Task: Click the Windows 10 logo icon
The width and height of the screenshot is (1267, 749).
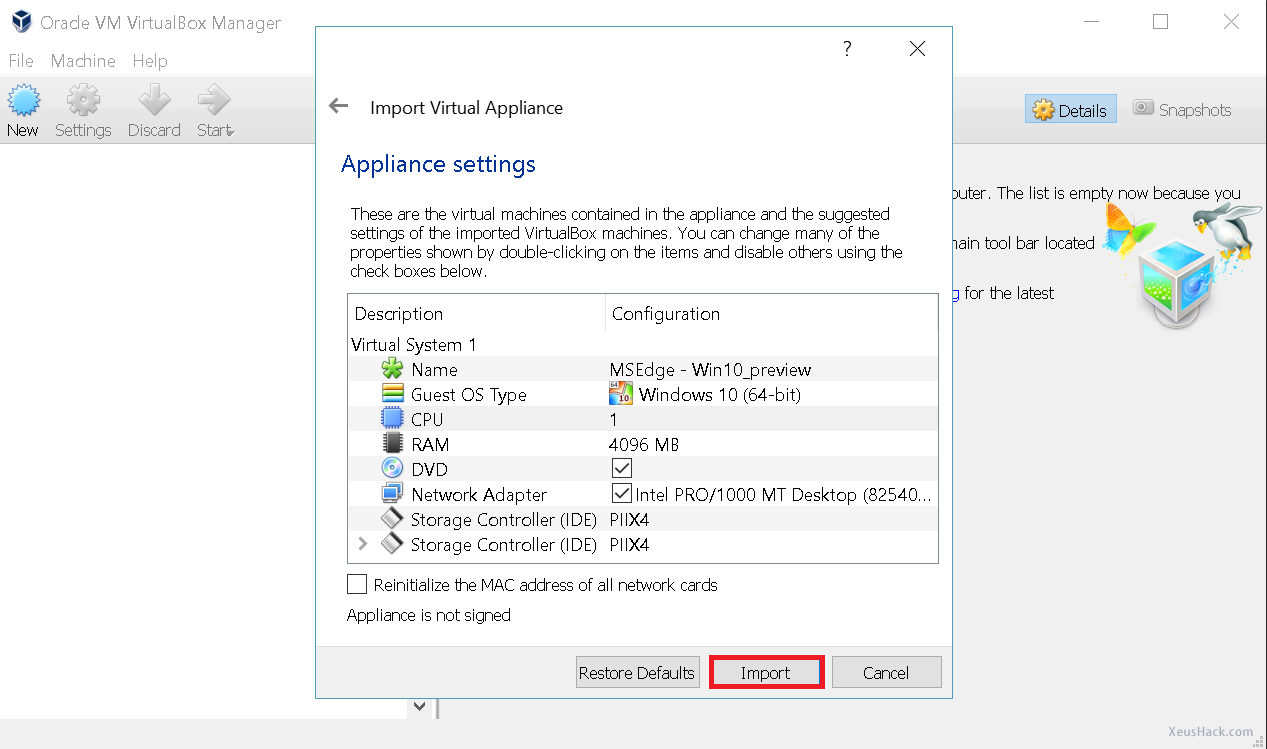Action: 620,393
